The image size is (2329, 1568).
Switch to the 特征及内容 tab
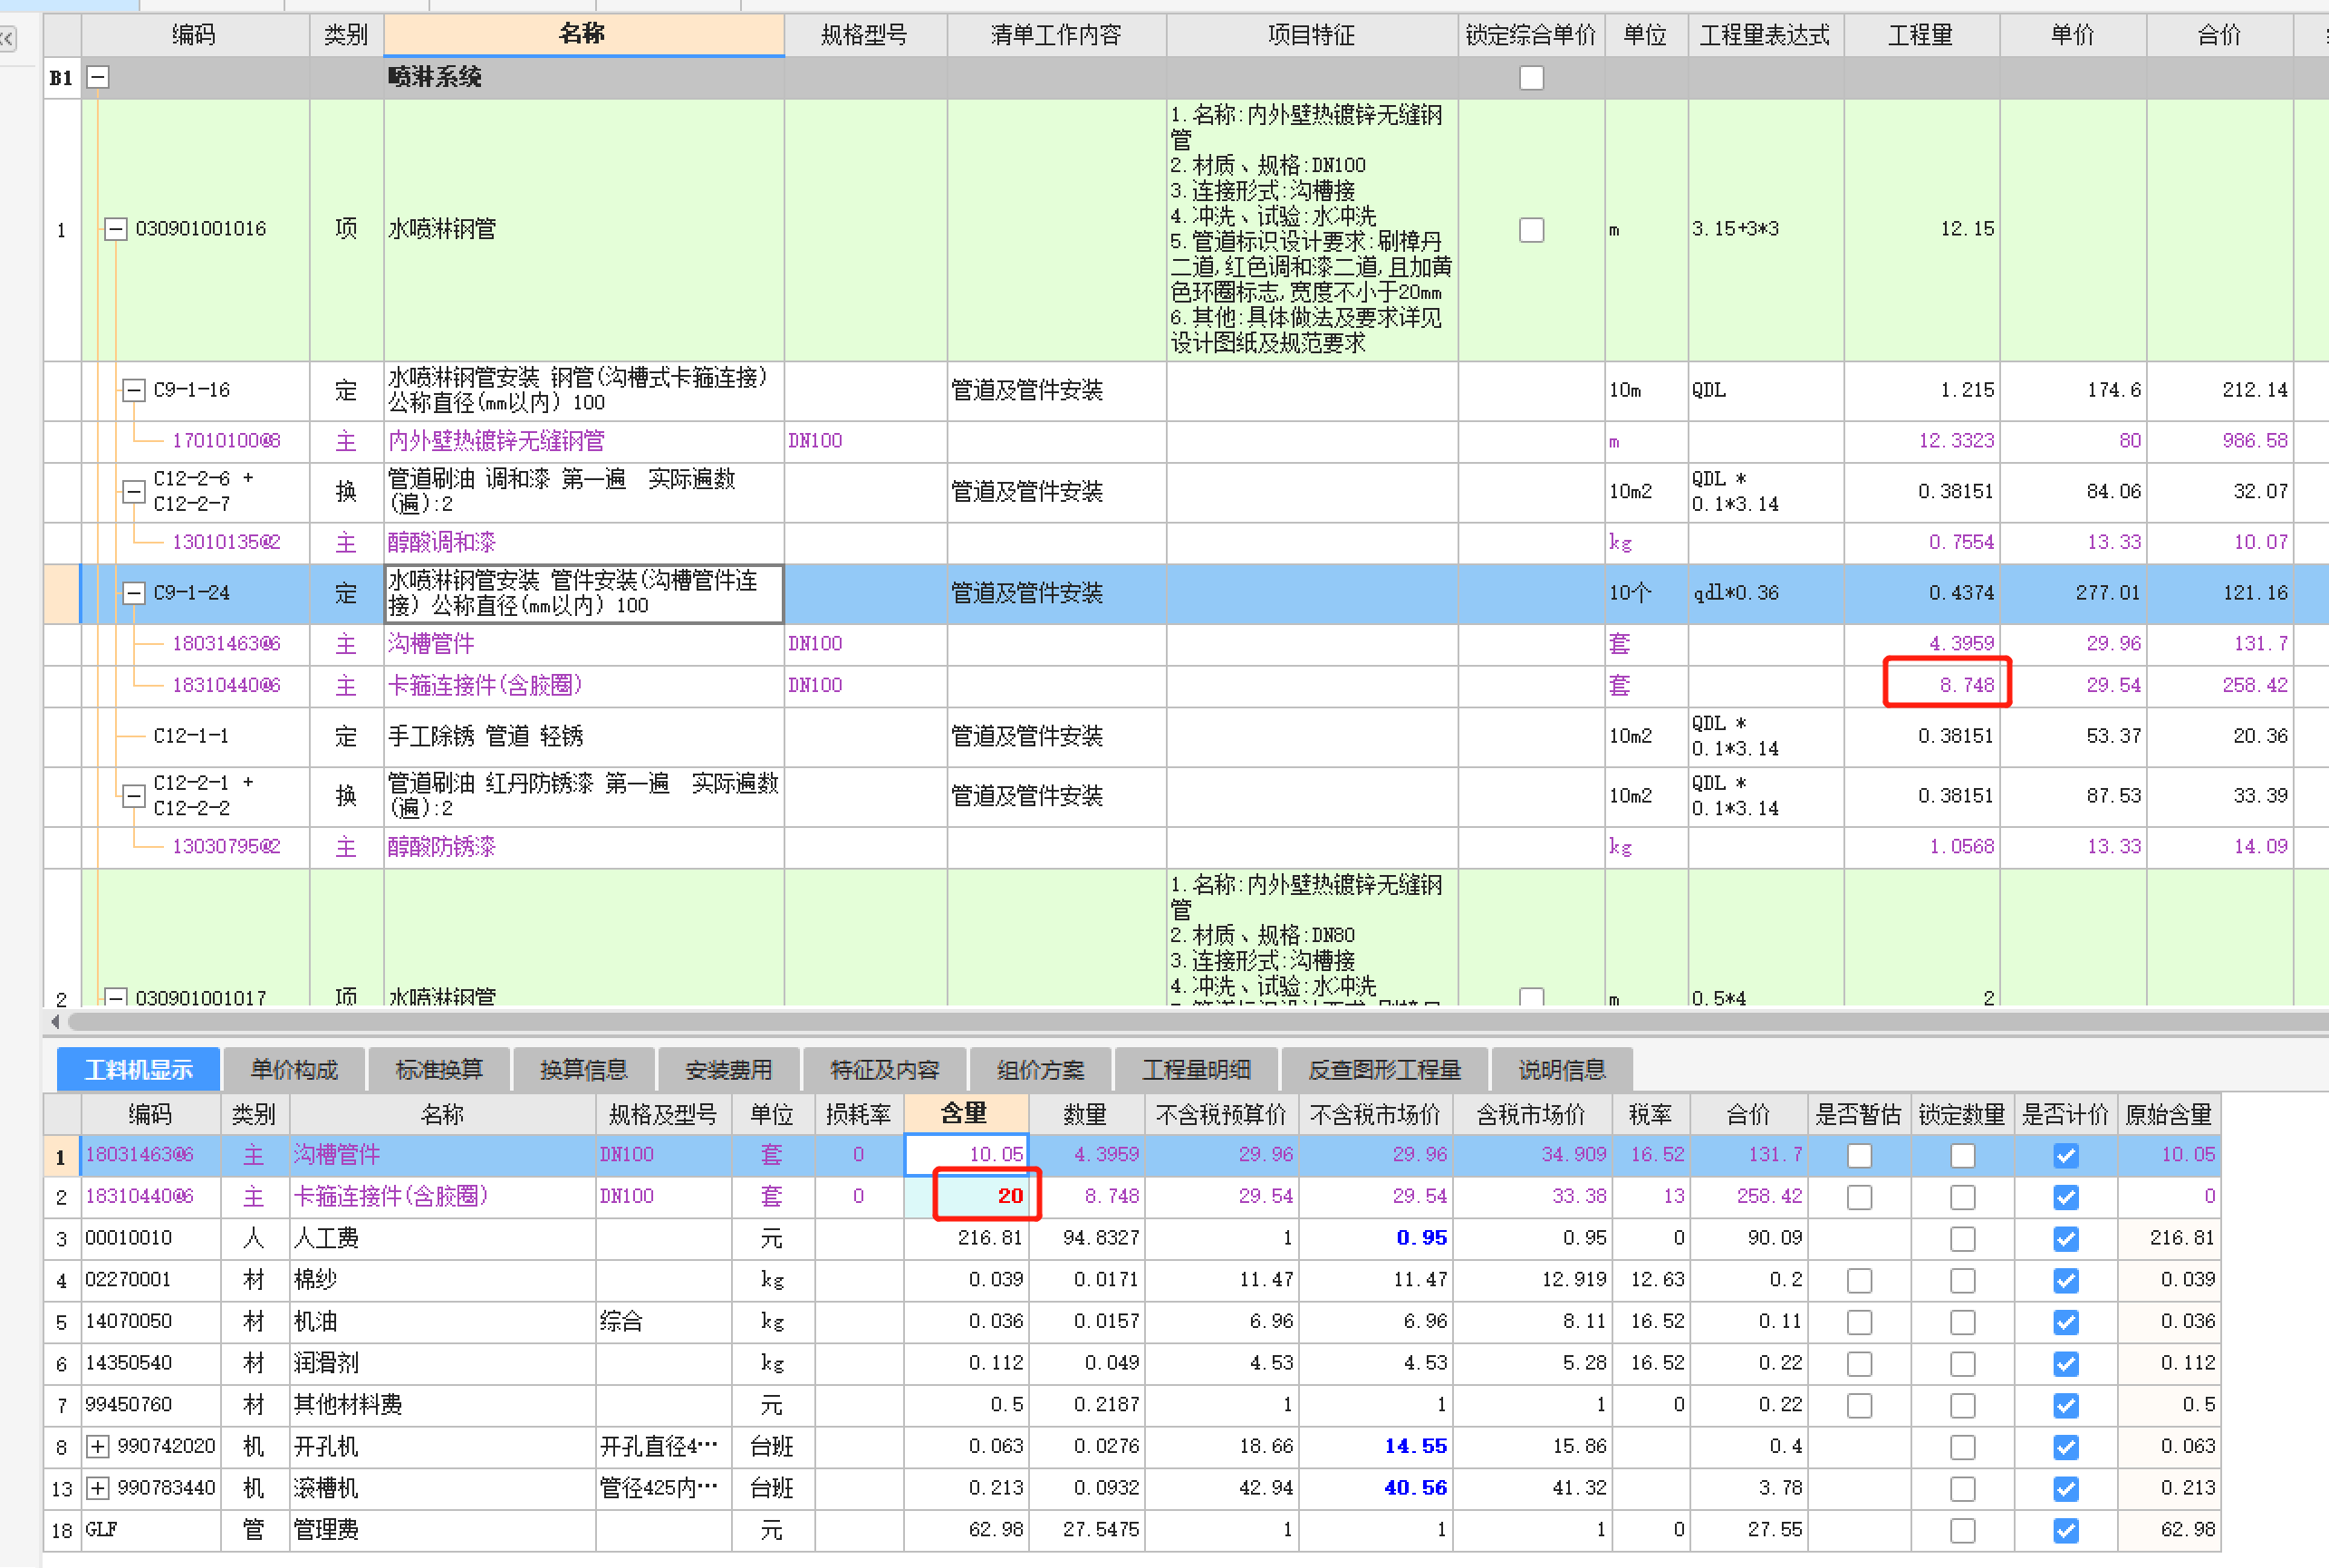click(x=884, y=1069)
